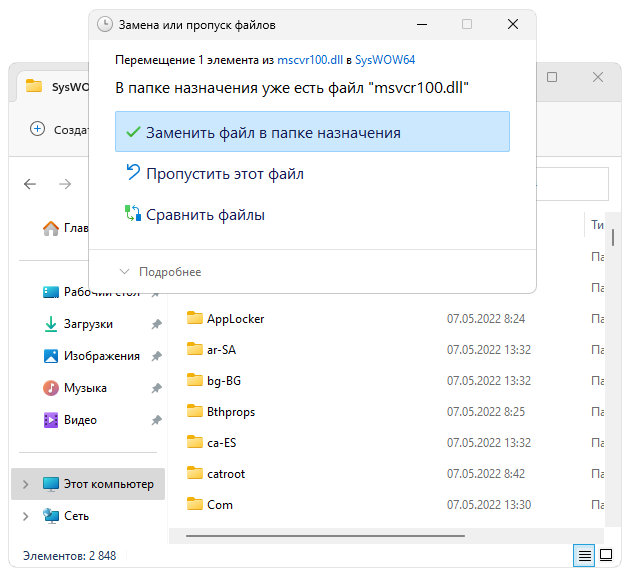Image resolution: width=628 pixels, height=572 pixels.
Task: Unpin Видео using its pin icon
Action: 157,420
